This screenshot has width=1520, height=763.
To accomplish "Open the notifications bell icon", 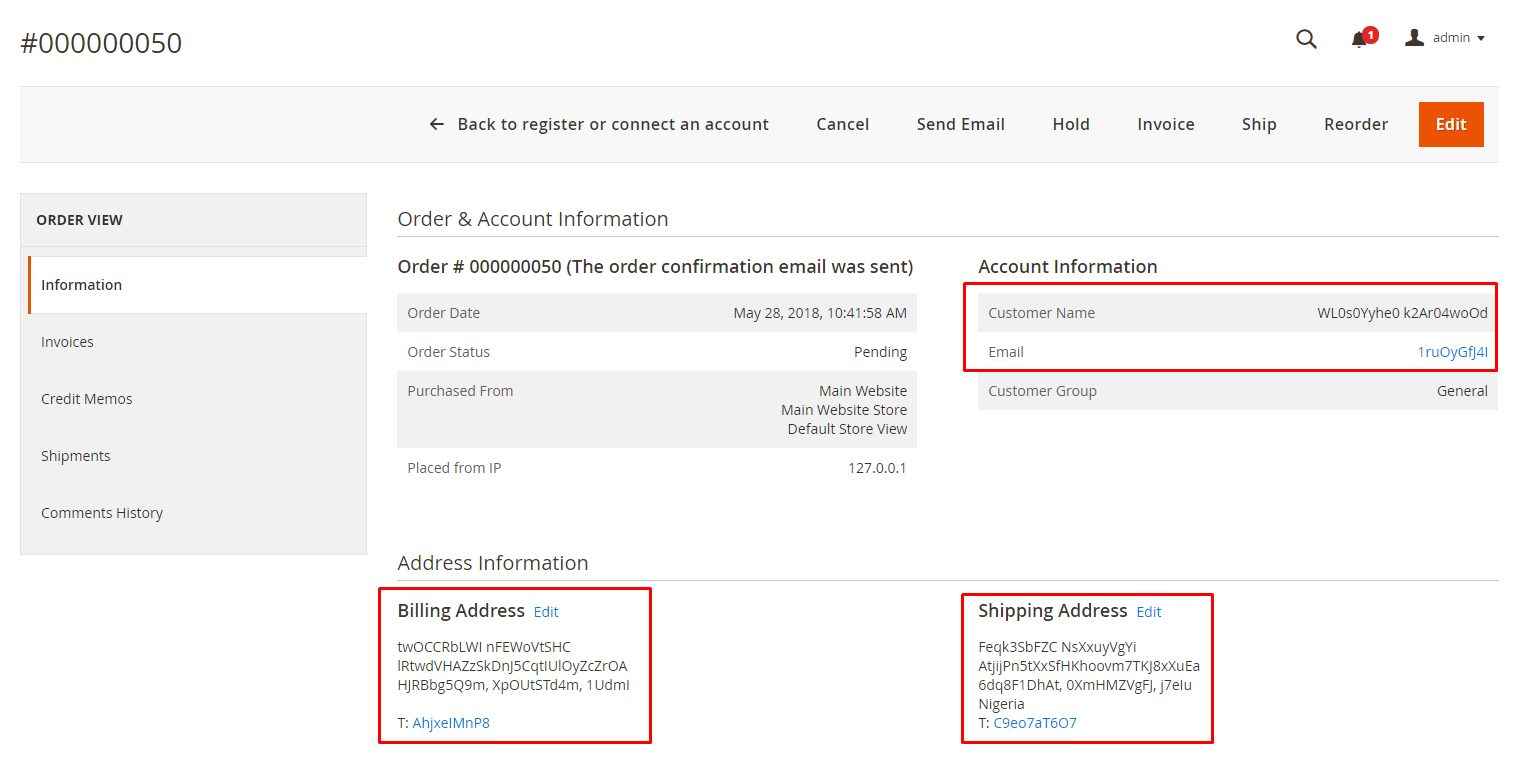I will point(1359,39).
